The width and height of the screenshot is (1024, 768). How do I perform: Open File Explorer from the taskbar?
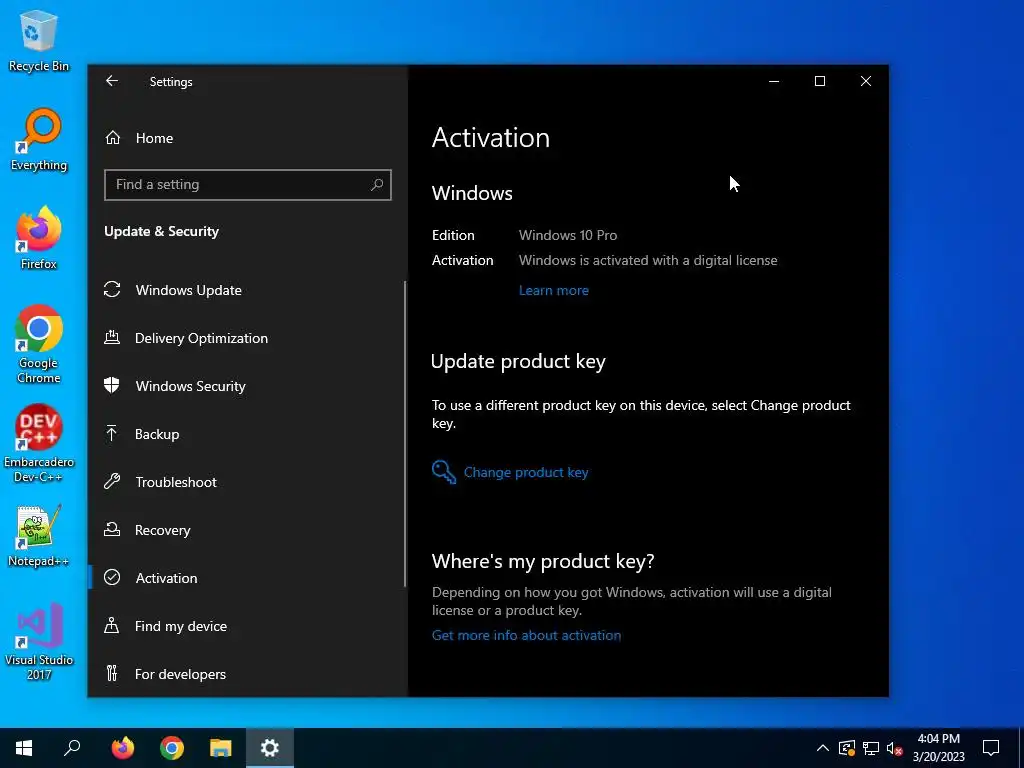tap(221, 748)
